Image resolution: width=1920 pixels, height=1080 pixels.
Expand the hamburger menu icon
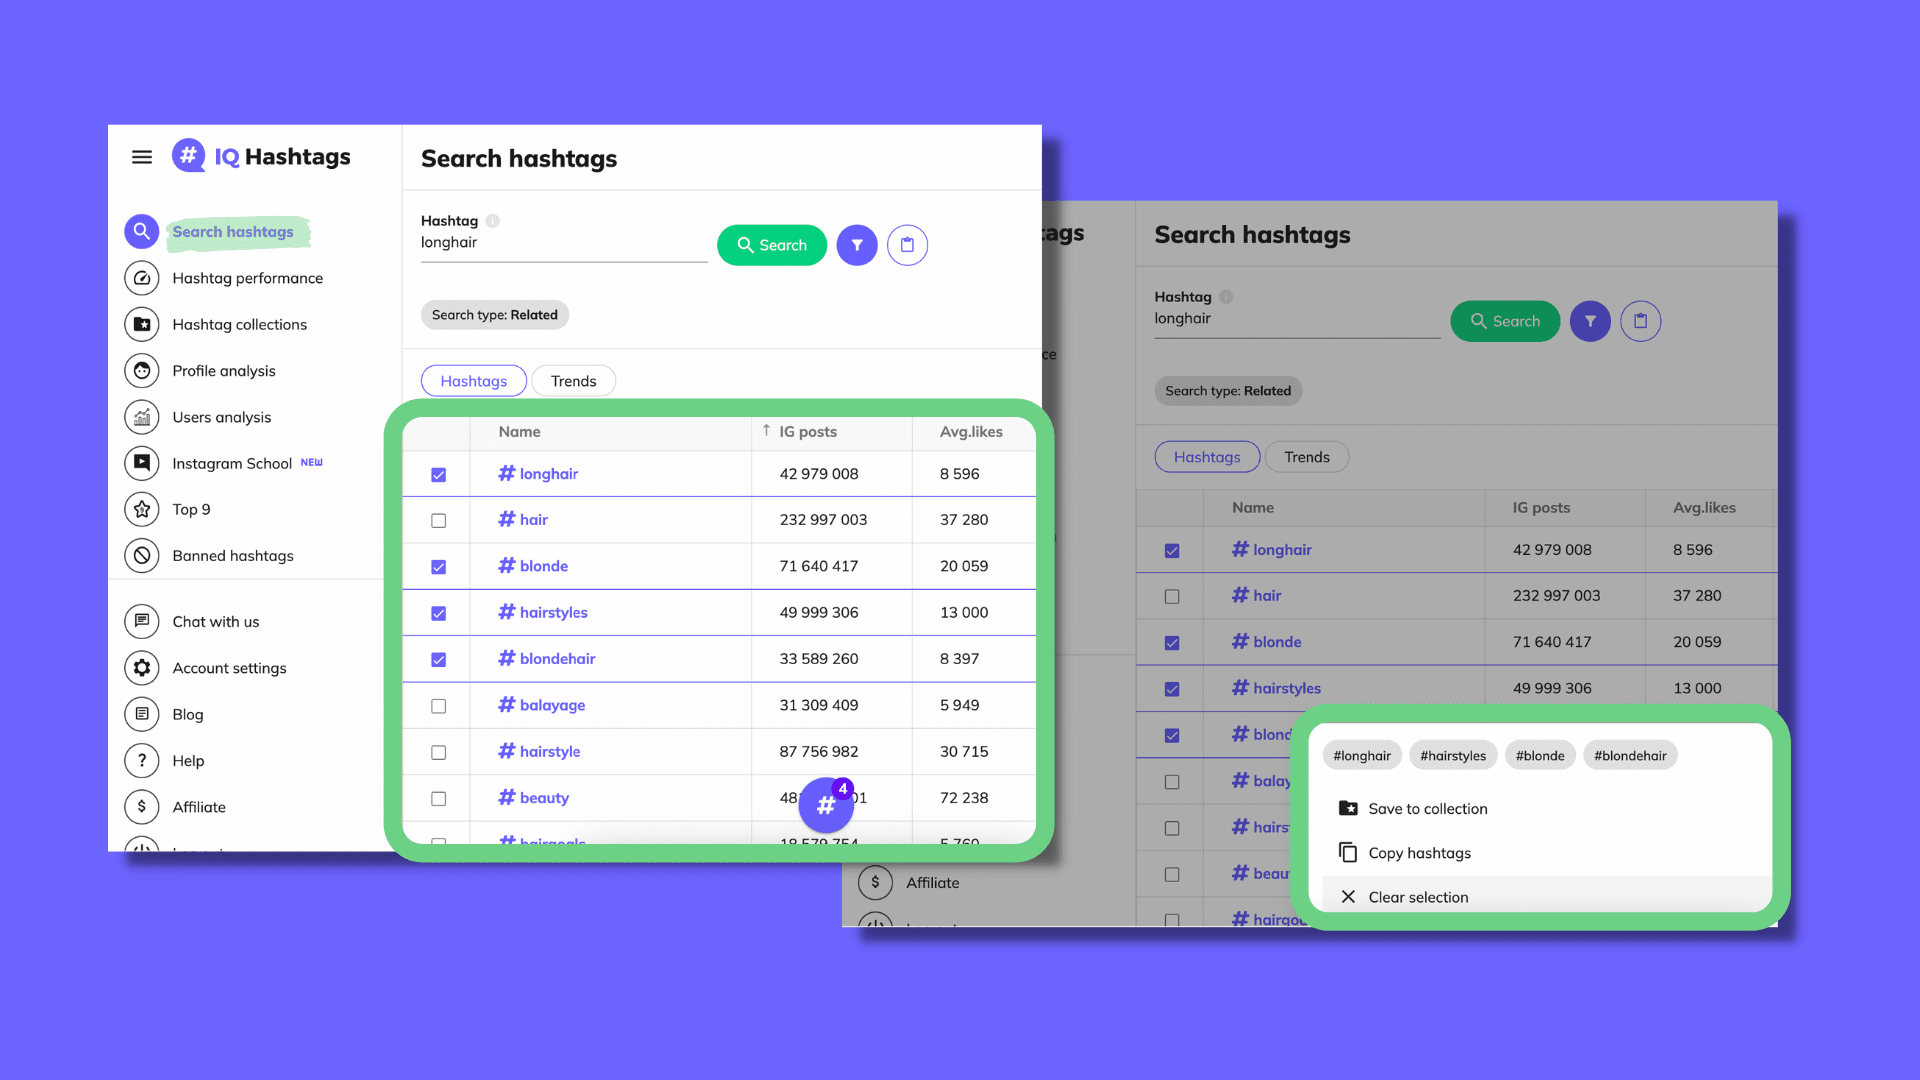pyautogui.click(x=141, y=156)
